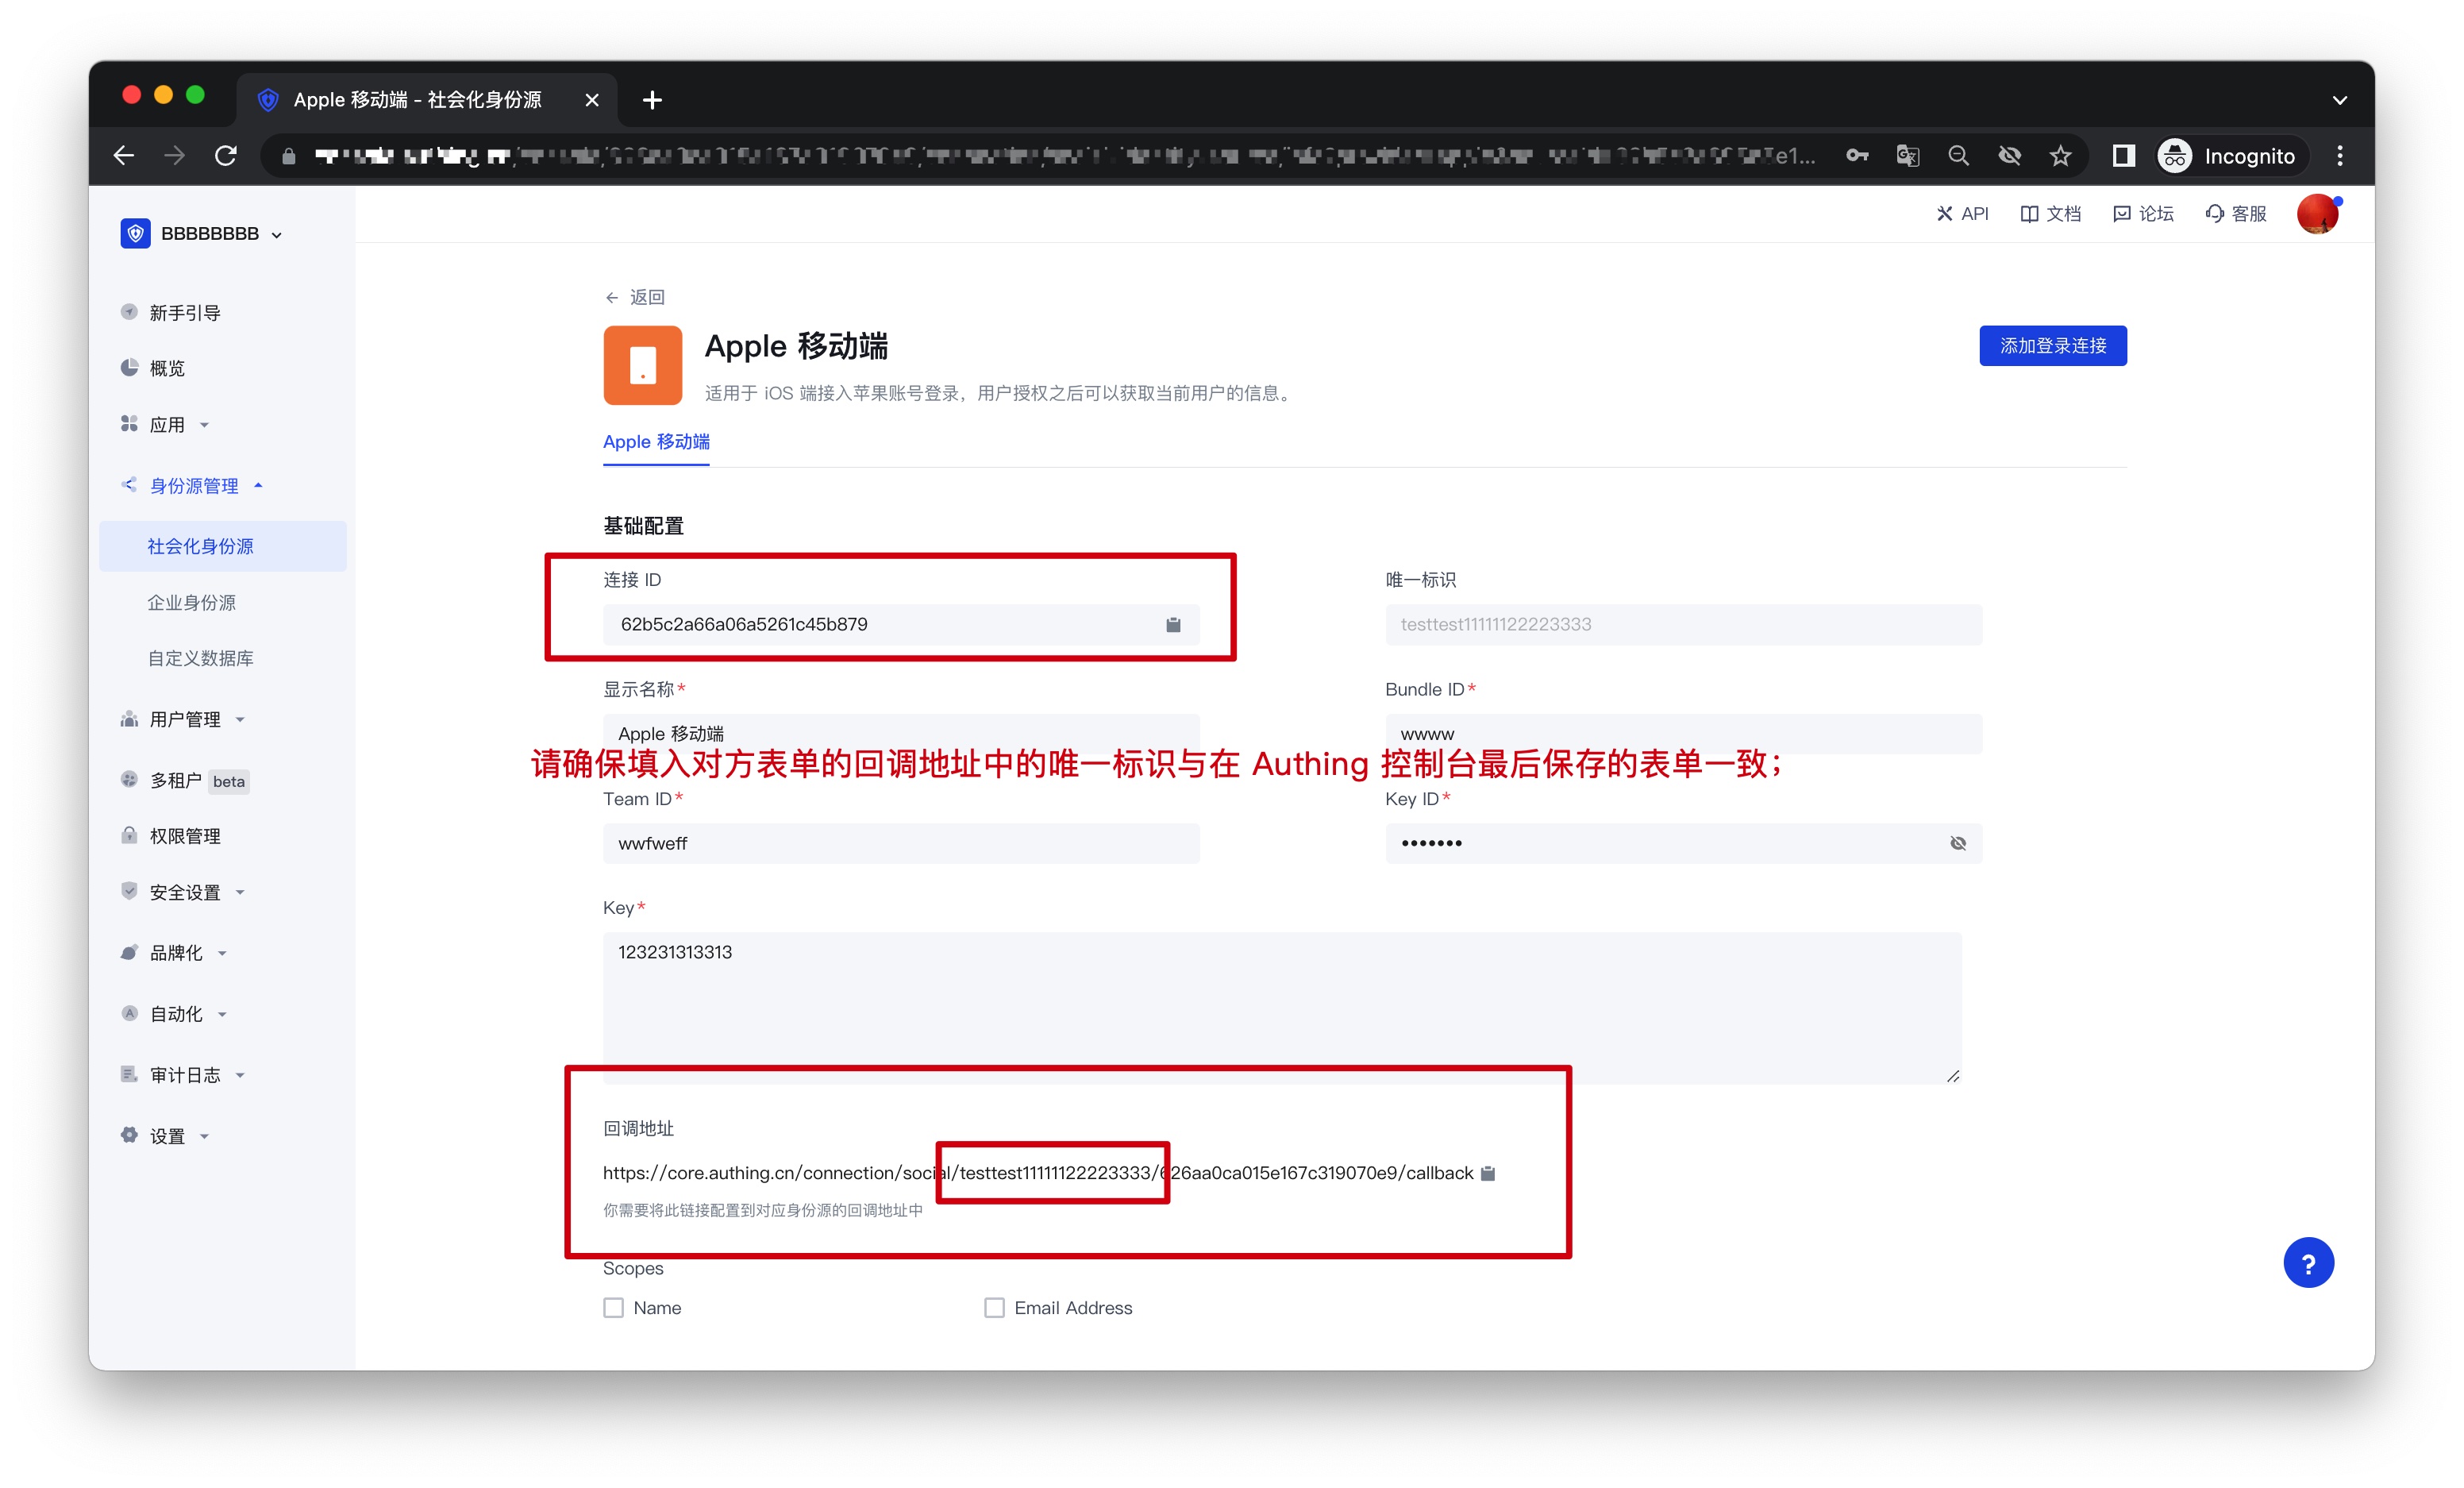Click the 添加登录连接 button
2464x1488 pixels.
tap(2052, 345)
